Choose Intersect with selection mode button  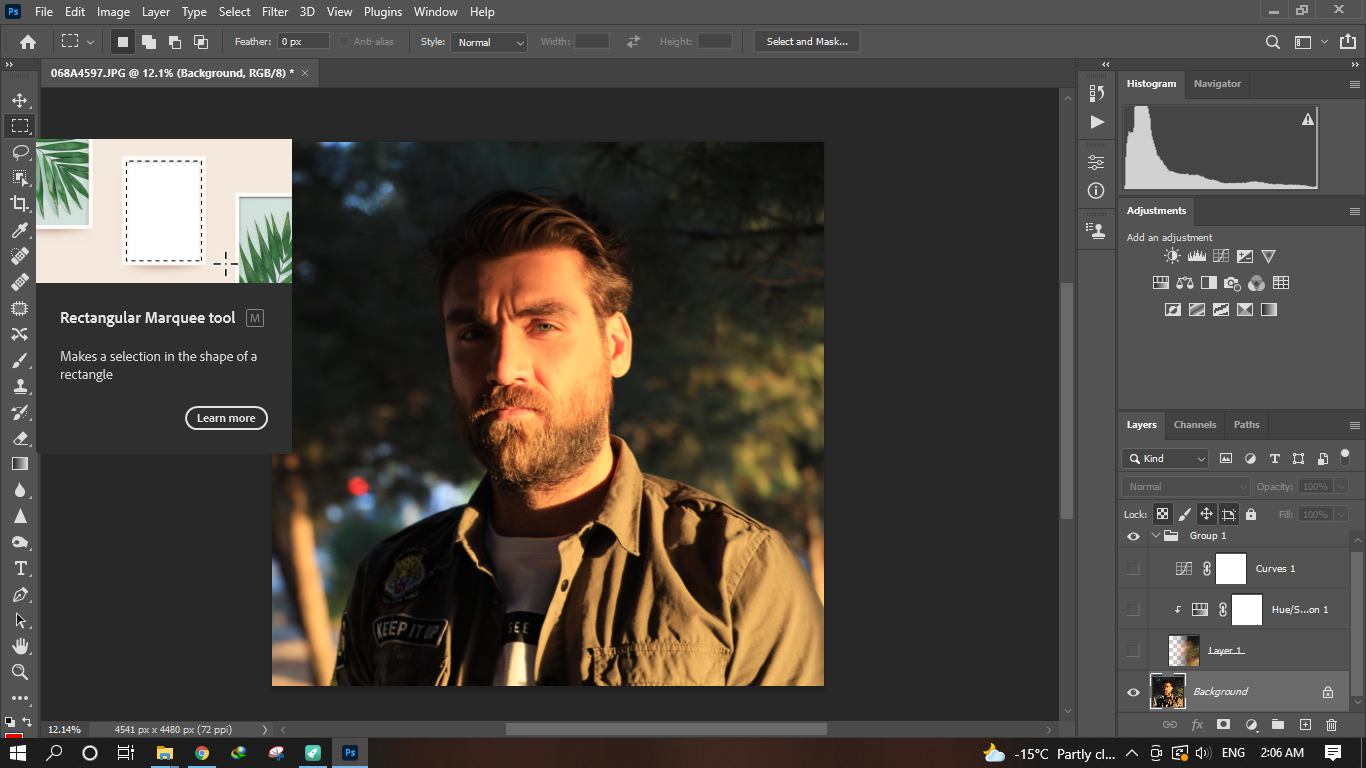pyautogui.click(x=200, y=42)
